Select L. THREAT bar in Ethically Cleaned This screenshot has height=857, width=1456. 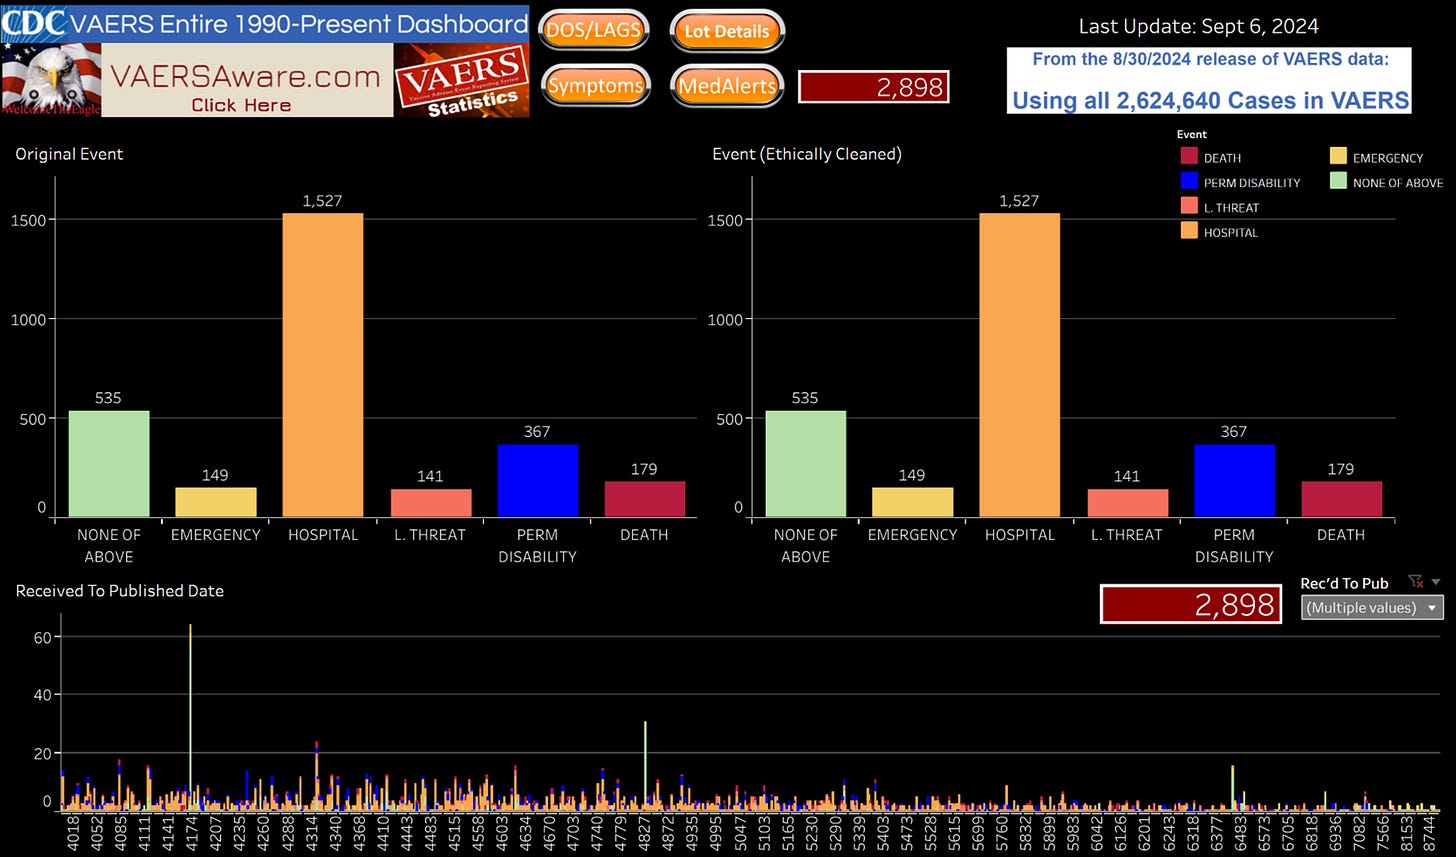pos(1127,503)
